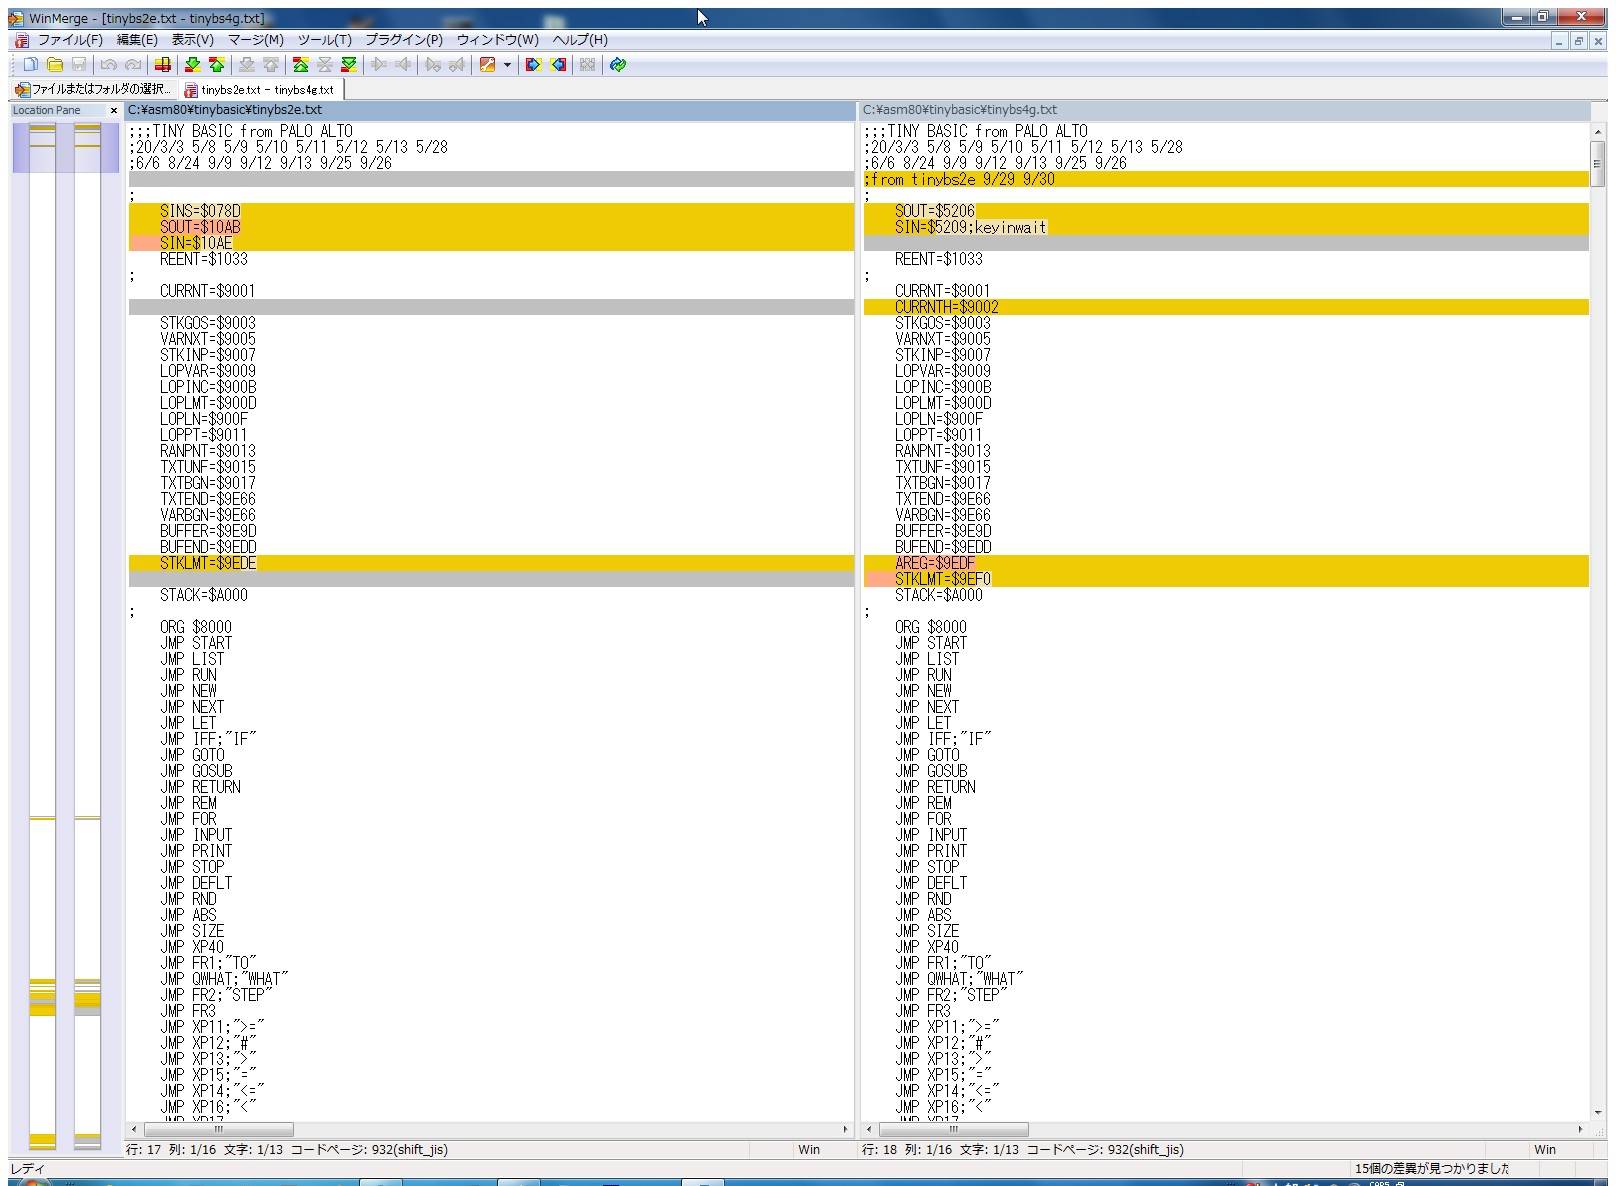Click the Redo toolbar icon
The height and width of the screenshot is (1186, 1616).
133,64
